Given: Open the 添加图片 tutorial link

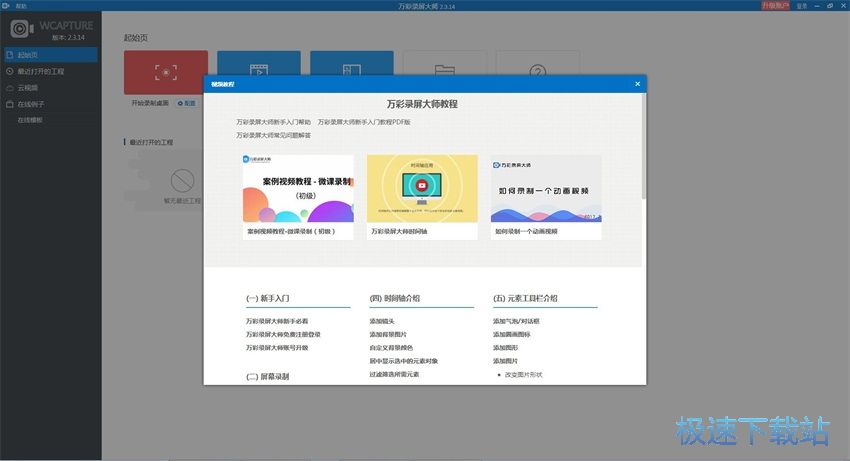Looking at the screenshot, I should (505, 361).
